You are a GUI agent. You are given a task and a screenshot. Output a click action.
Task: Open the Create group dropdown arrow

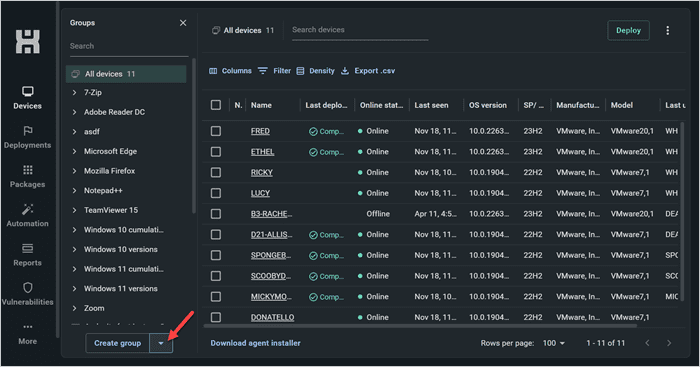[161, 343]
